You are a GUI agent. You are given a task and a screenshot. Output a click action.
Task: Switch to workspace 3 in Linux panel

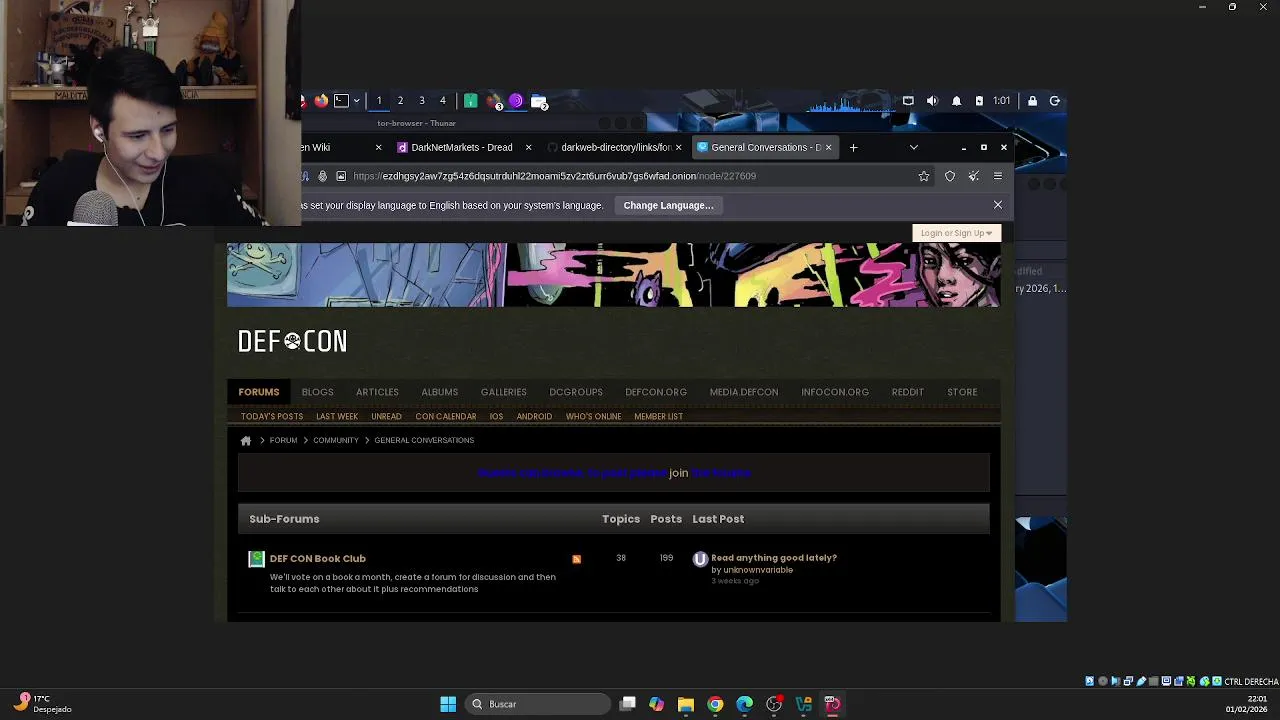point(422,101)
